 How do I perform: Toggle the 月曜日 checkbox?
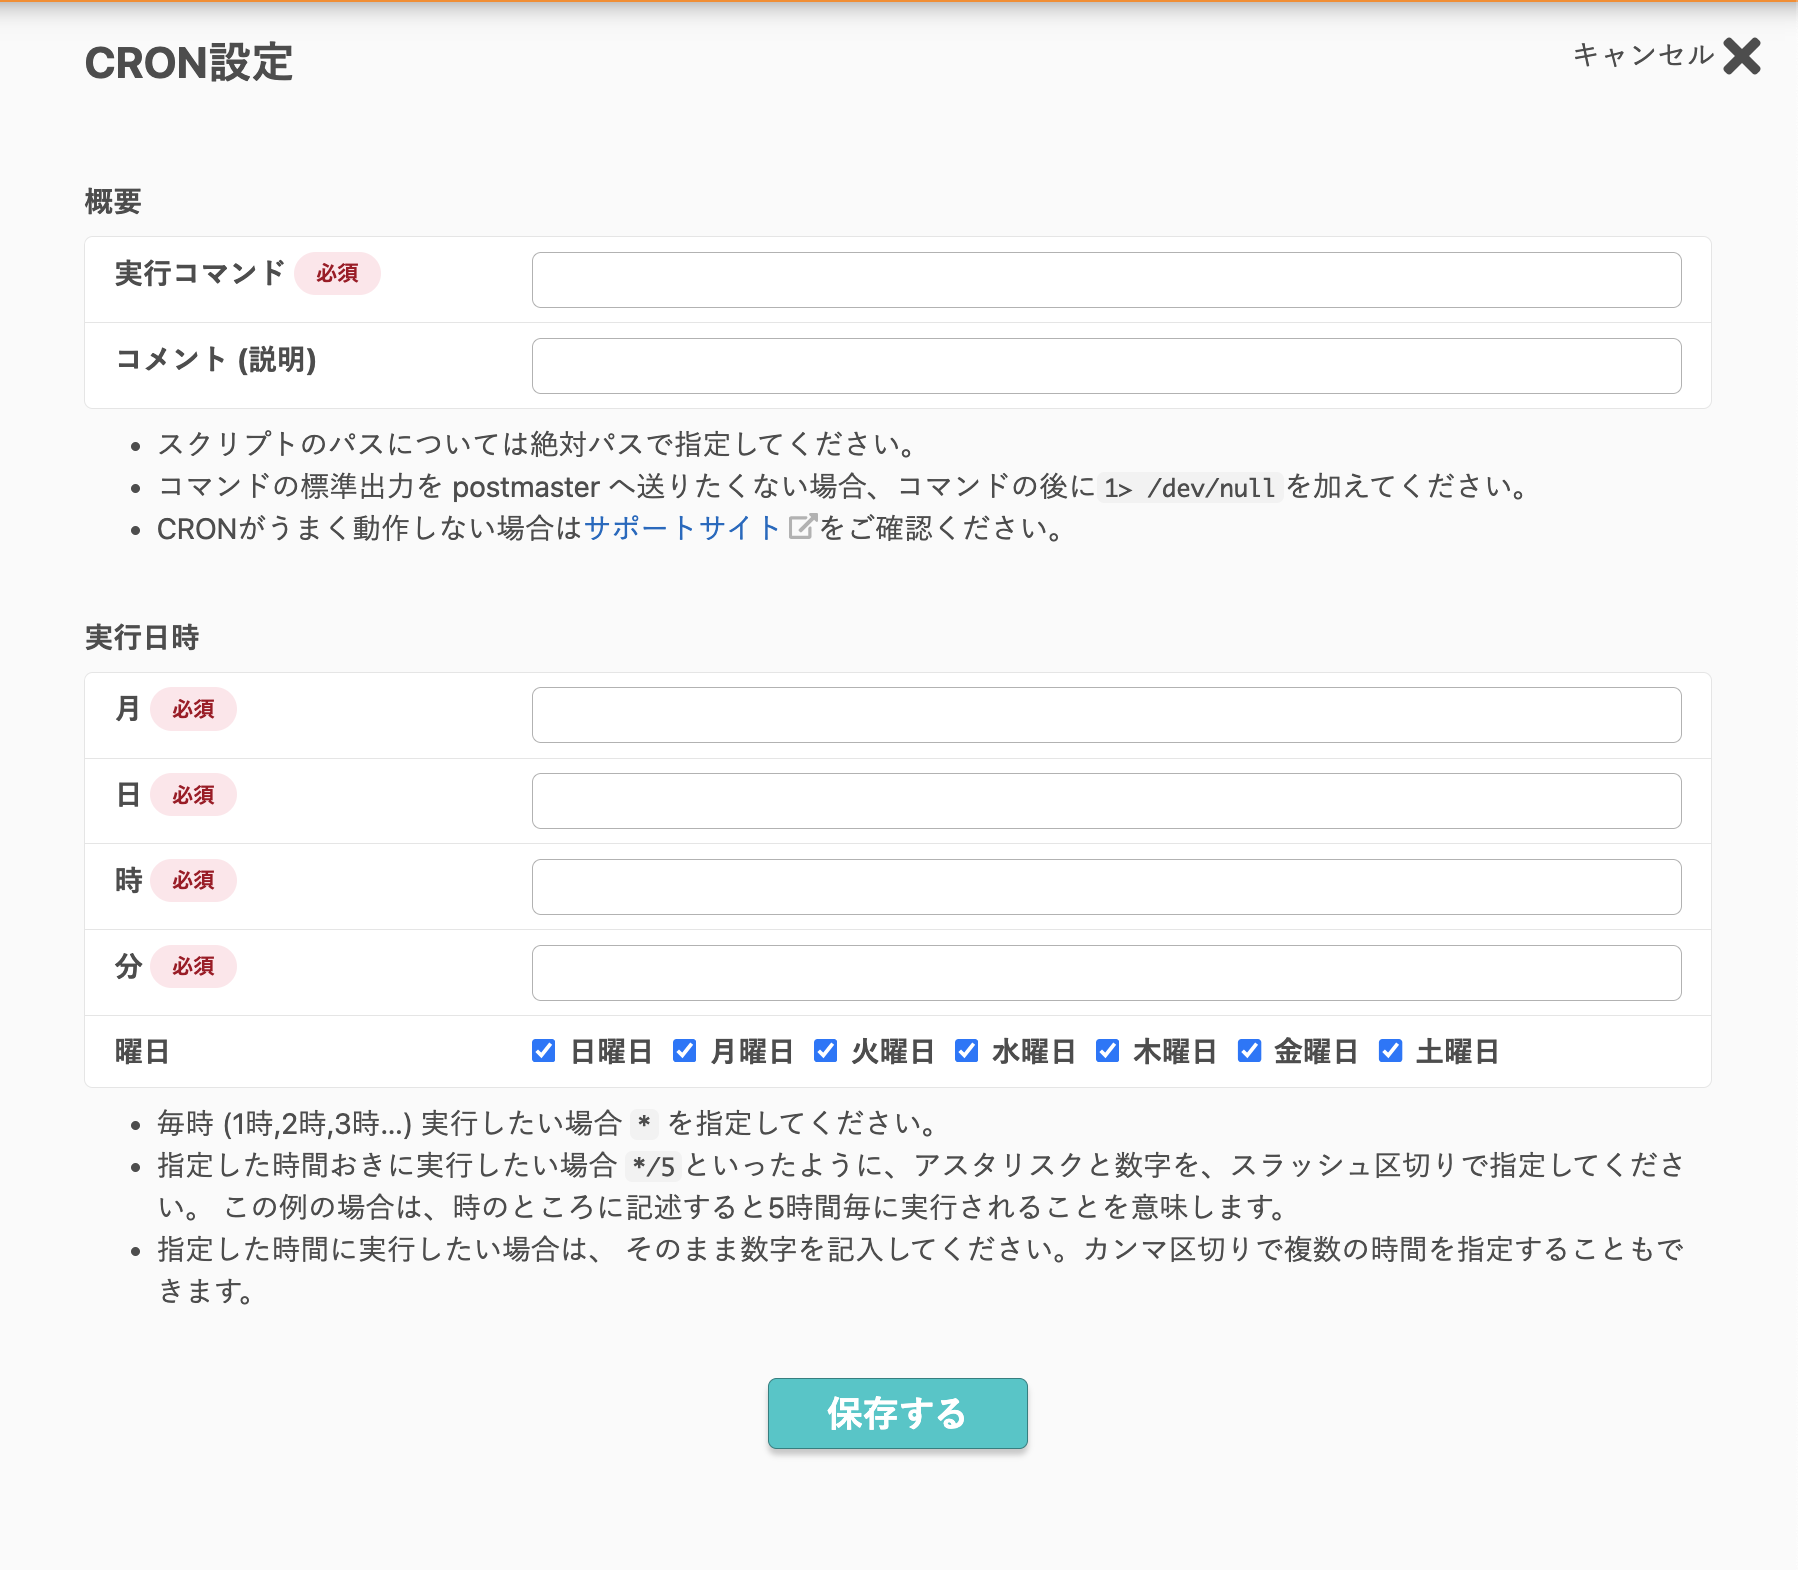point(684,1051)
